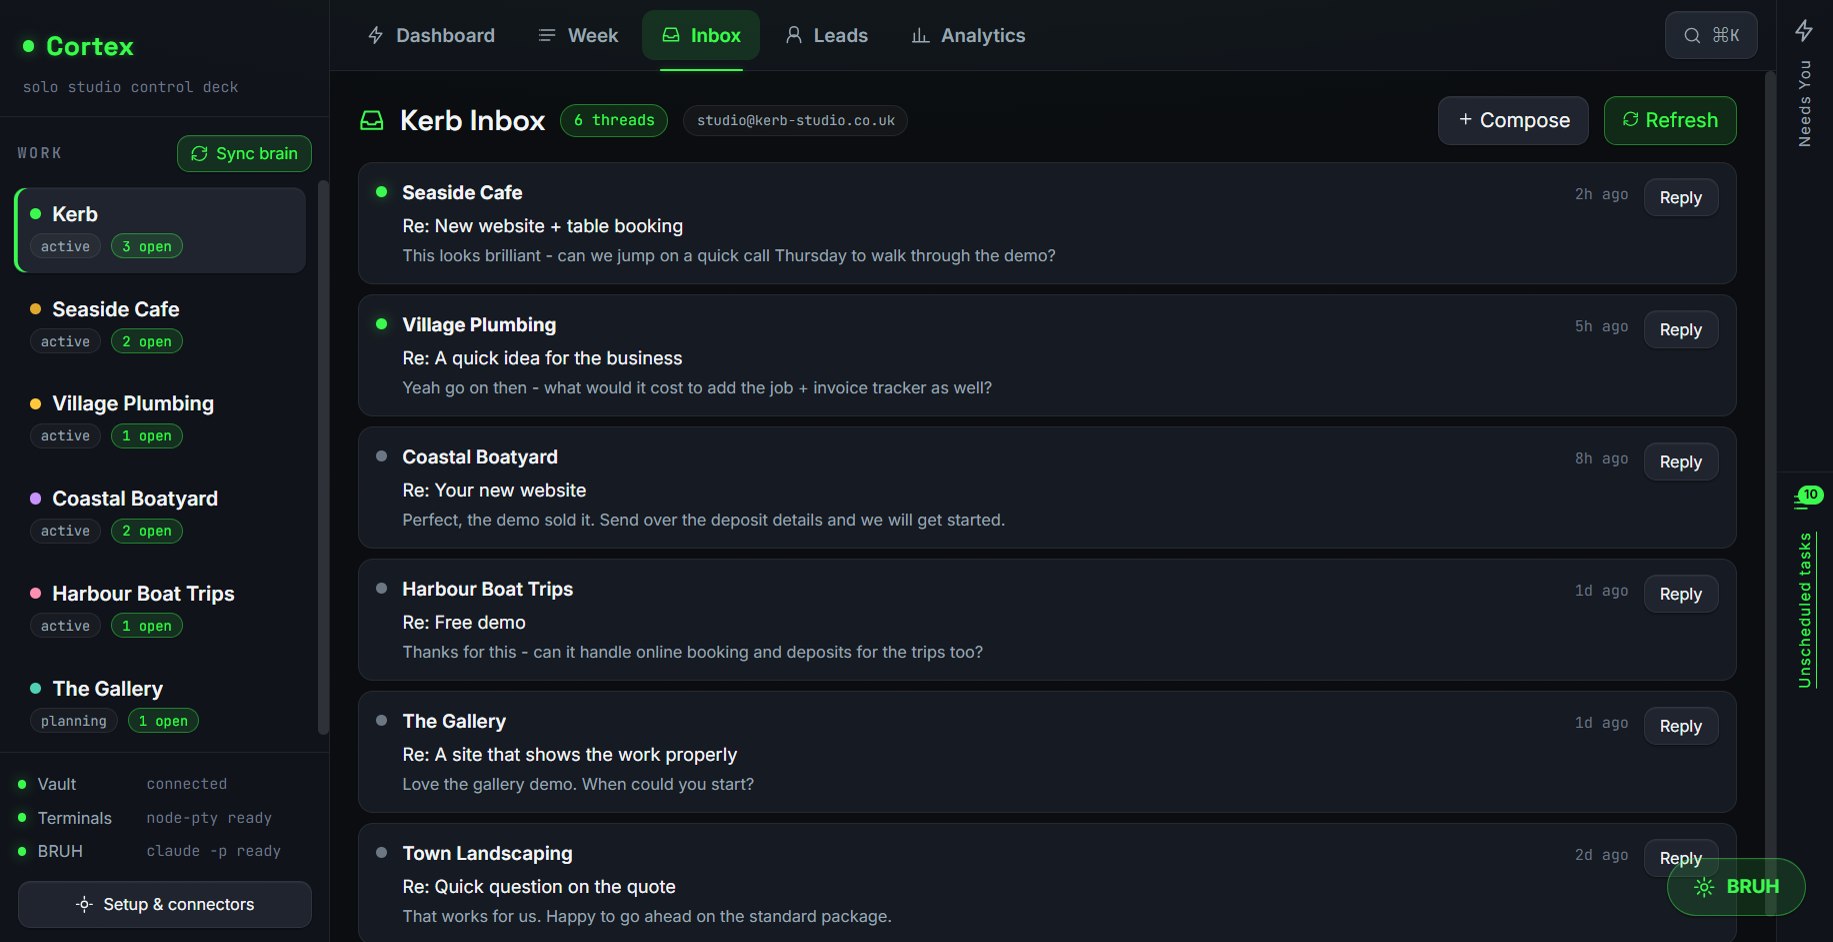1833x942 pixels.
Task: Click Sync brain button
Action: point(244,153)
